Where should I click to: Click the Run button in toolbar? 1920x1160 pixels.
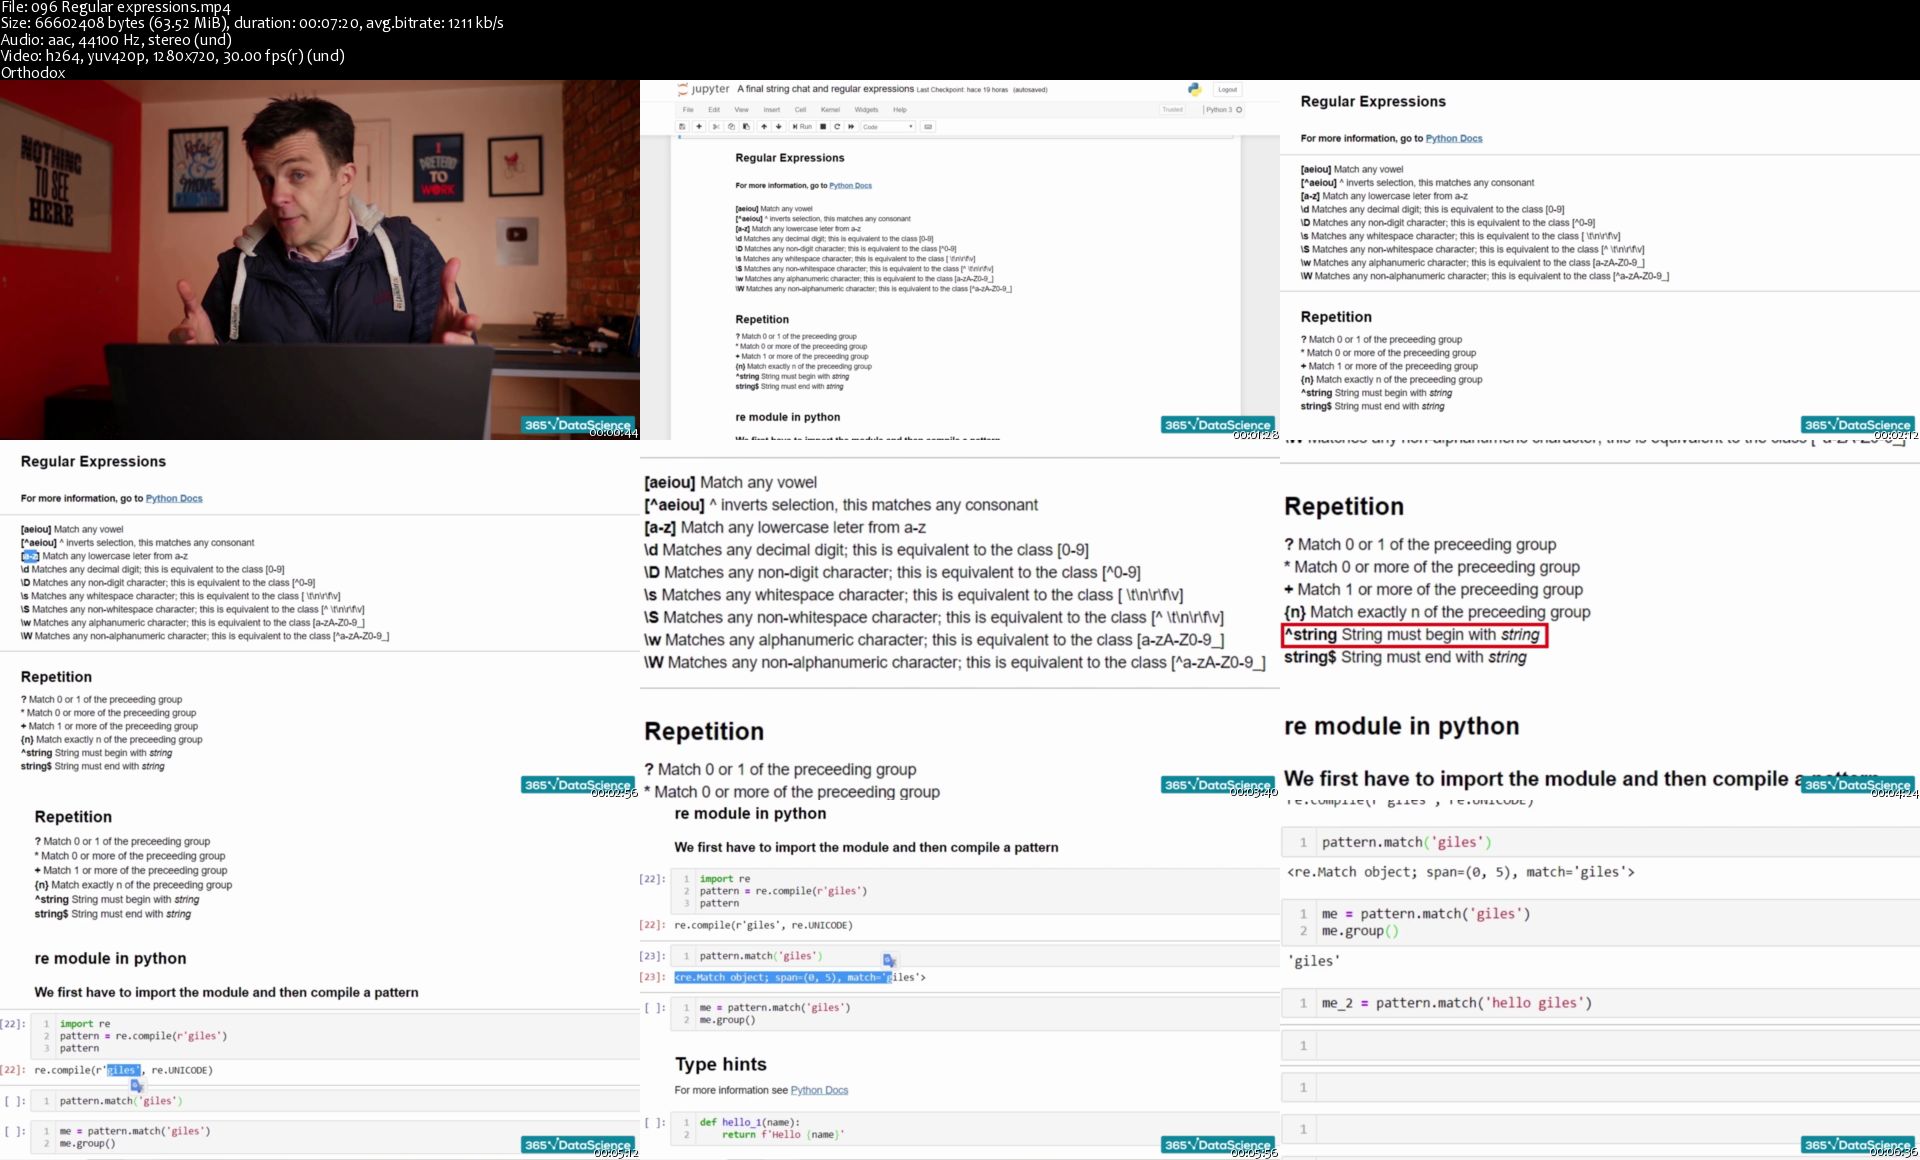click(x=803, y=127)
